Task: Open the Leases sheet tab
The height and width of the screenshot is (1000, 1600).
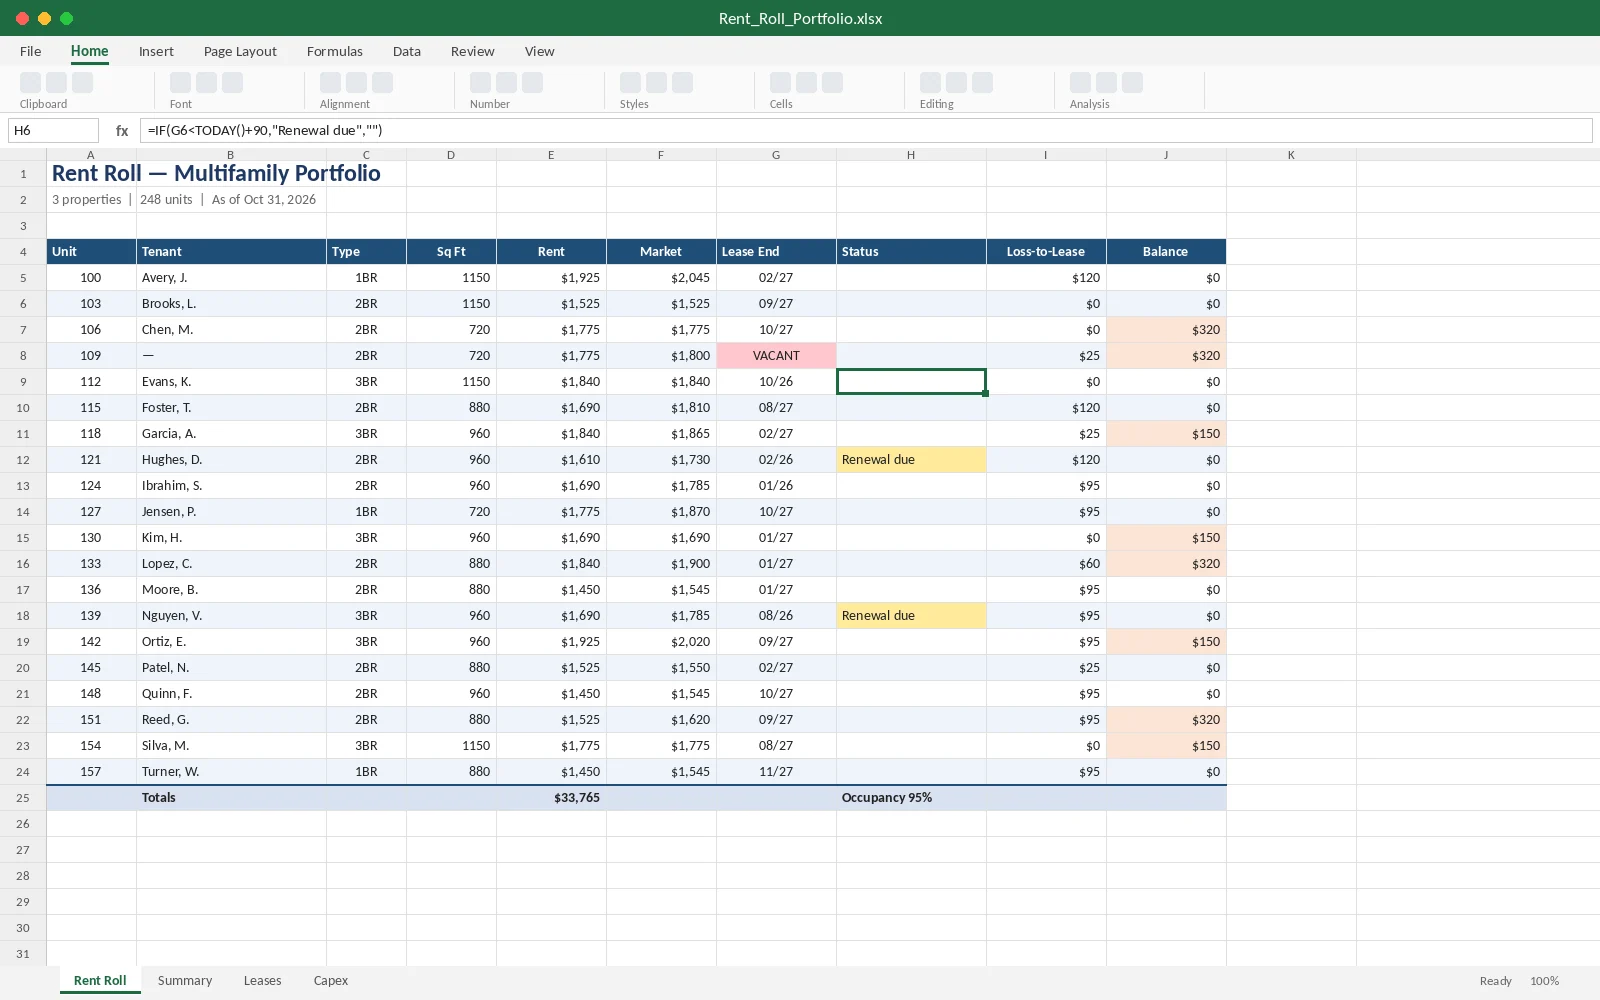Action: coord(263,981)
